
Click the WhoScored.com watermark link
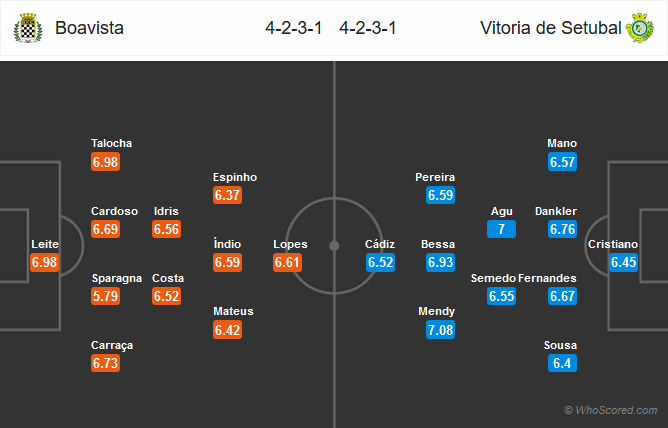pos(610,410)
